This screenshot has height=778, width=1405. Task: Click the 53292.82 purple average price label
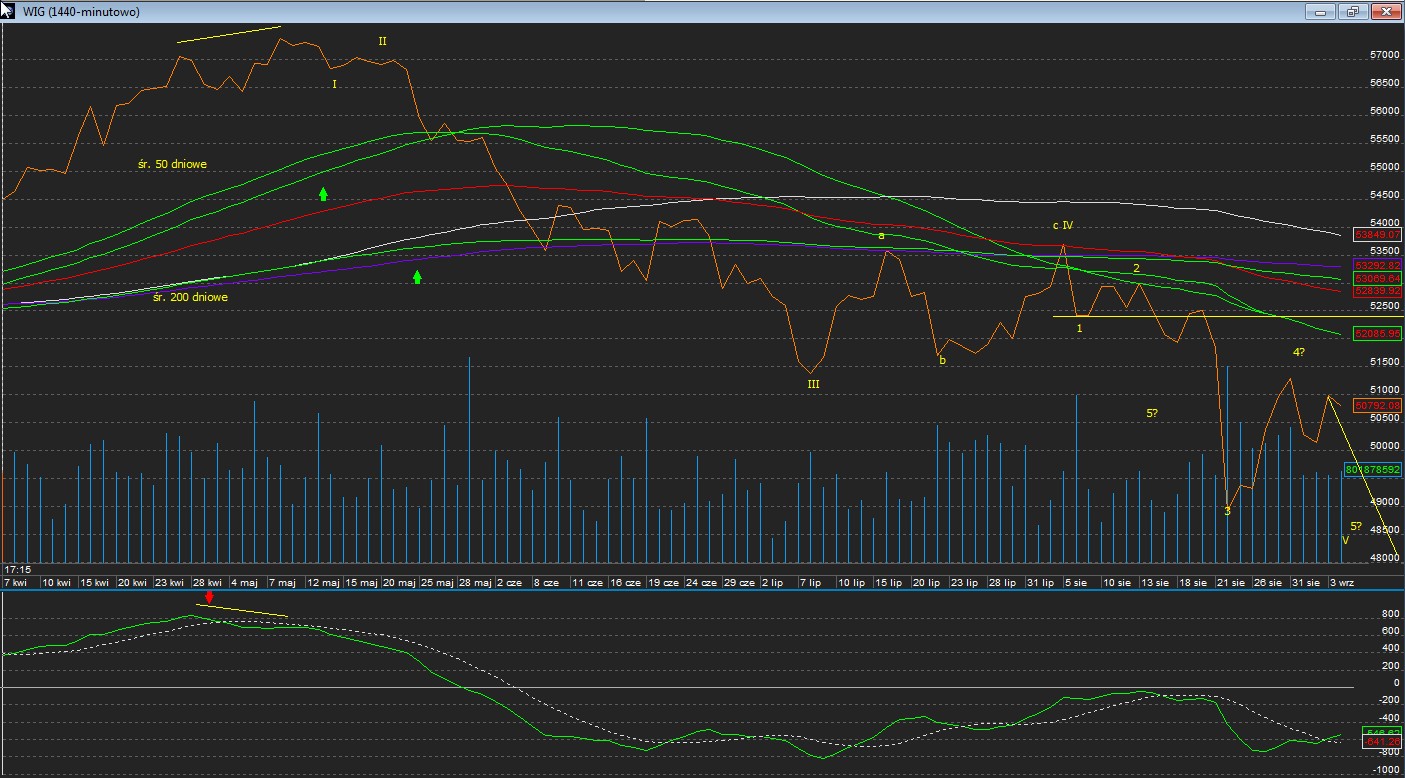[x=1376, y=265]
